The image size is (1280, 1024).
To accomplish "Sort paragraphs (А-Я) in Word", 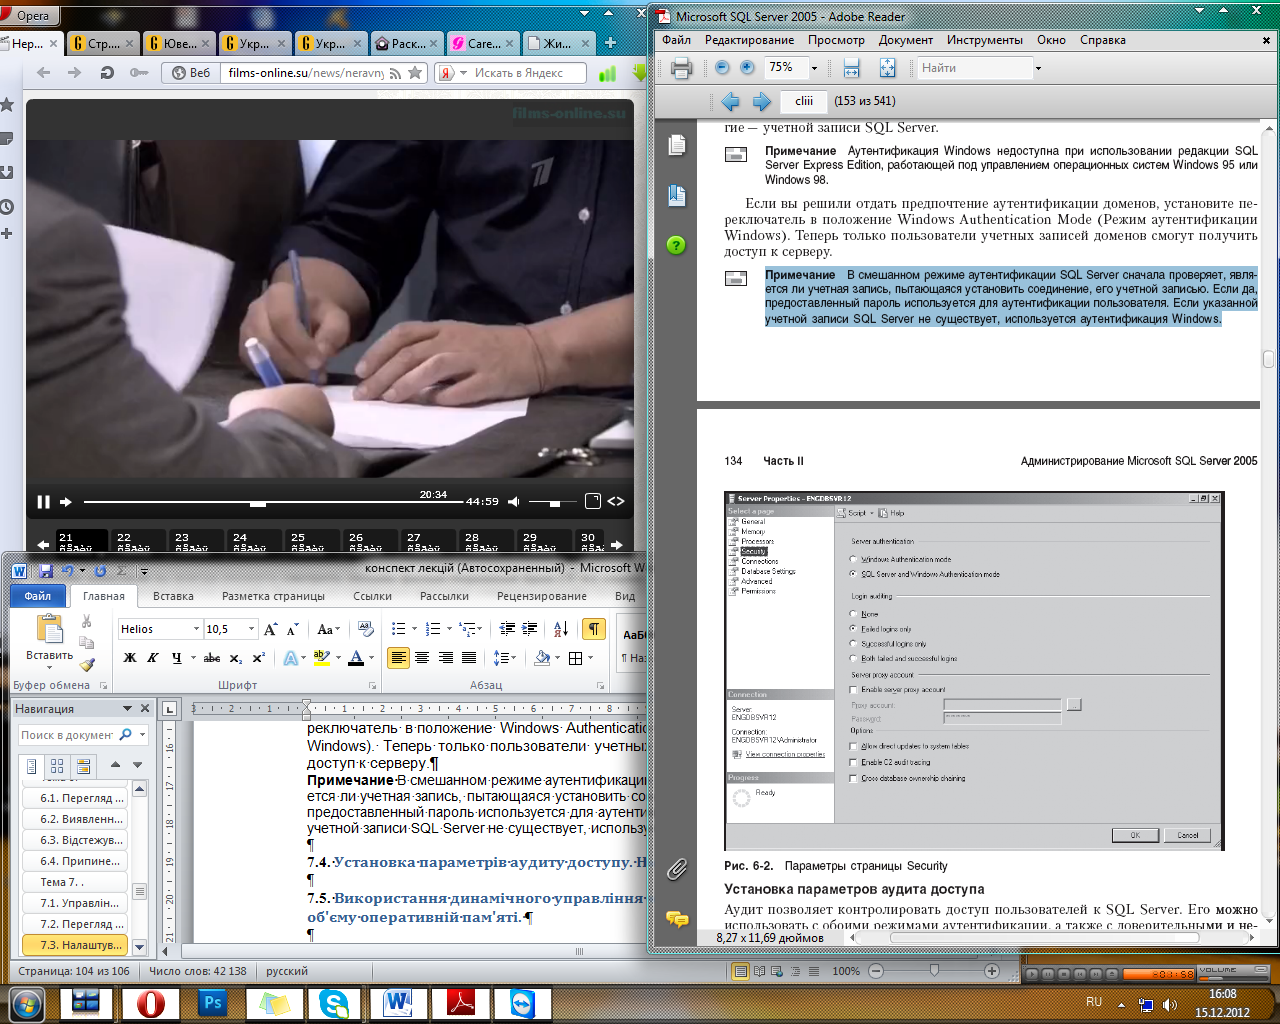I will tap(561, 629).
